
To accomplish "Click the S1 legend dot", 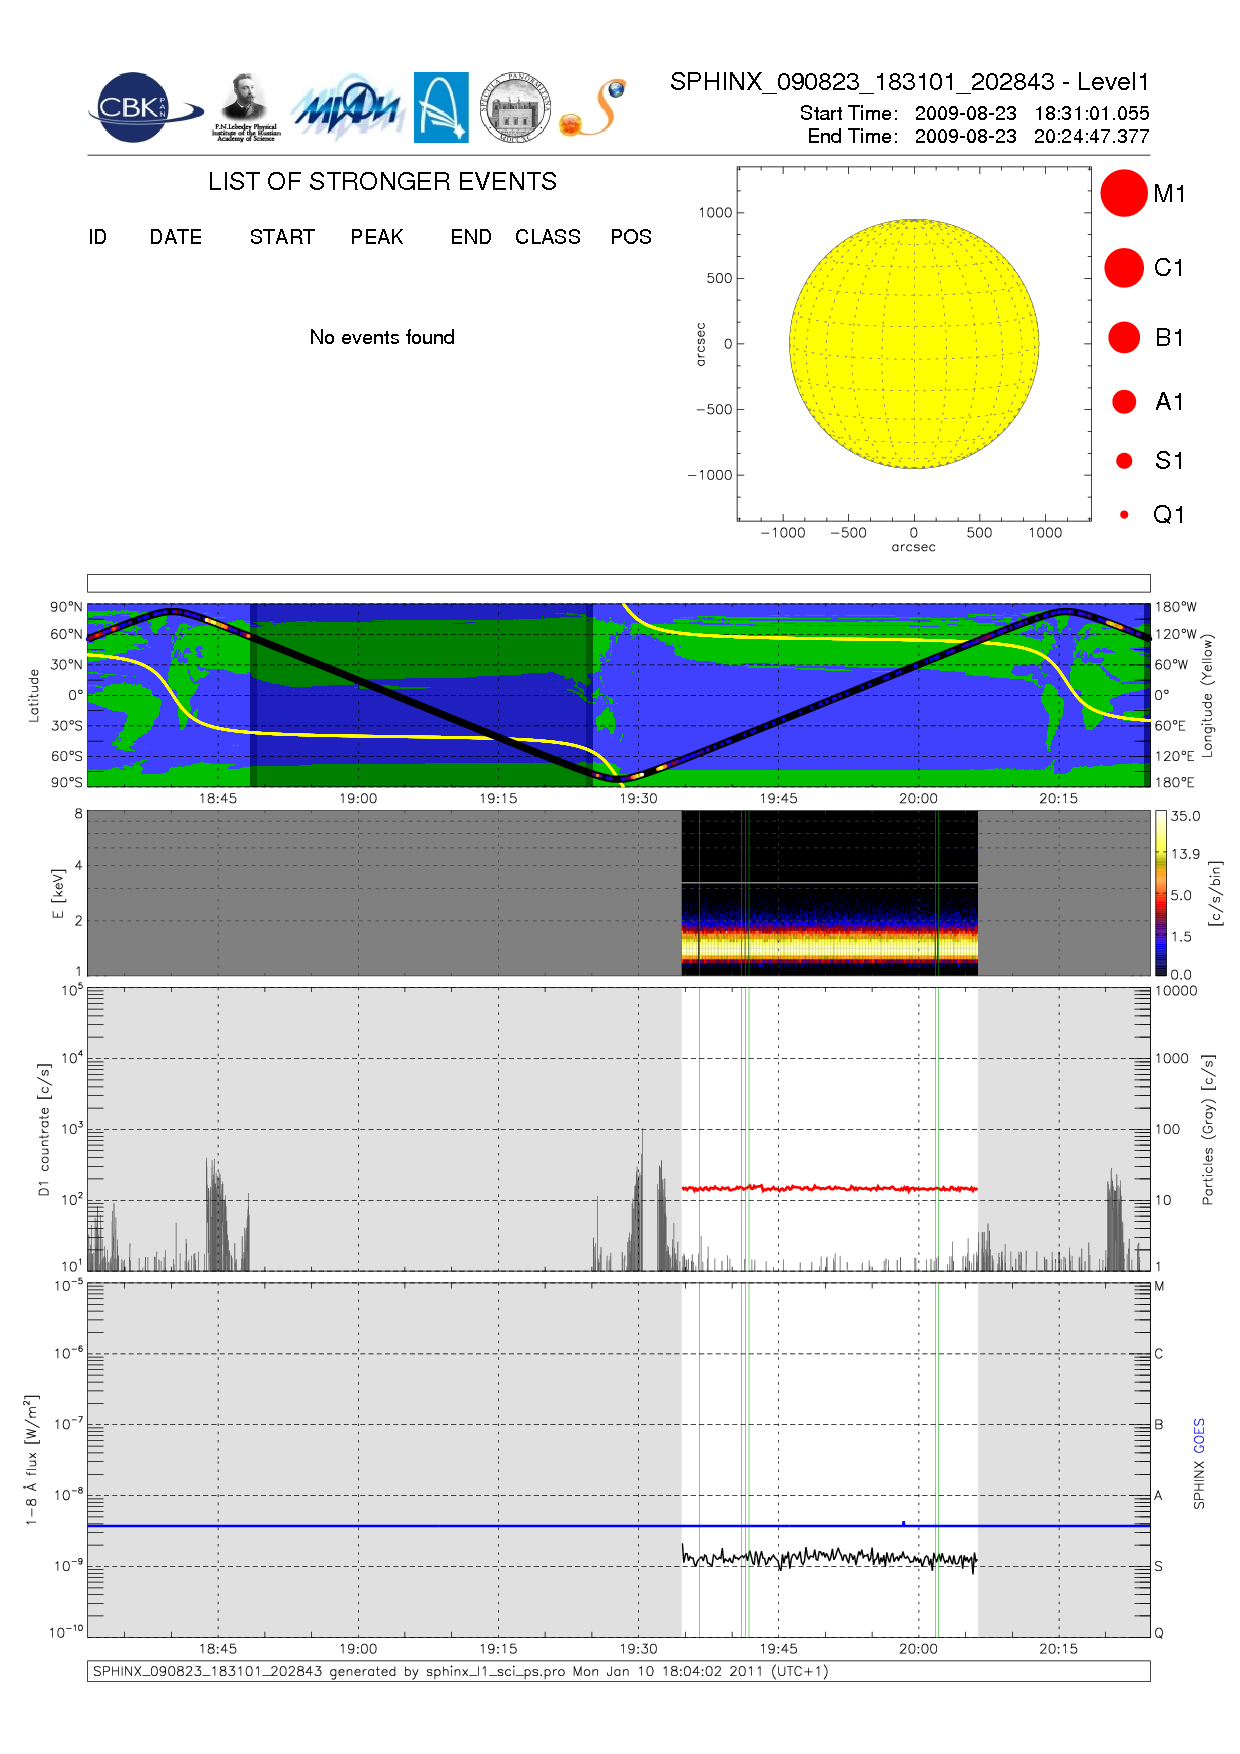I will coord(1124,461).
